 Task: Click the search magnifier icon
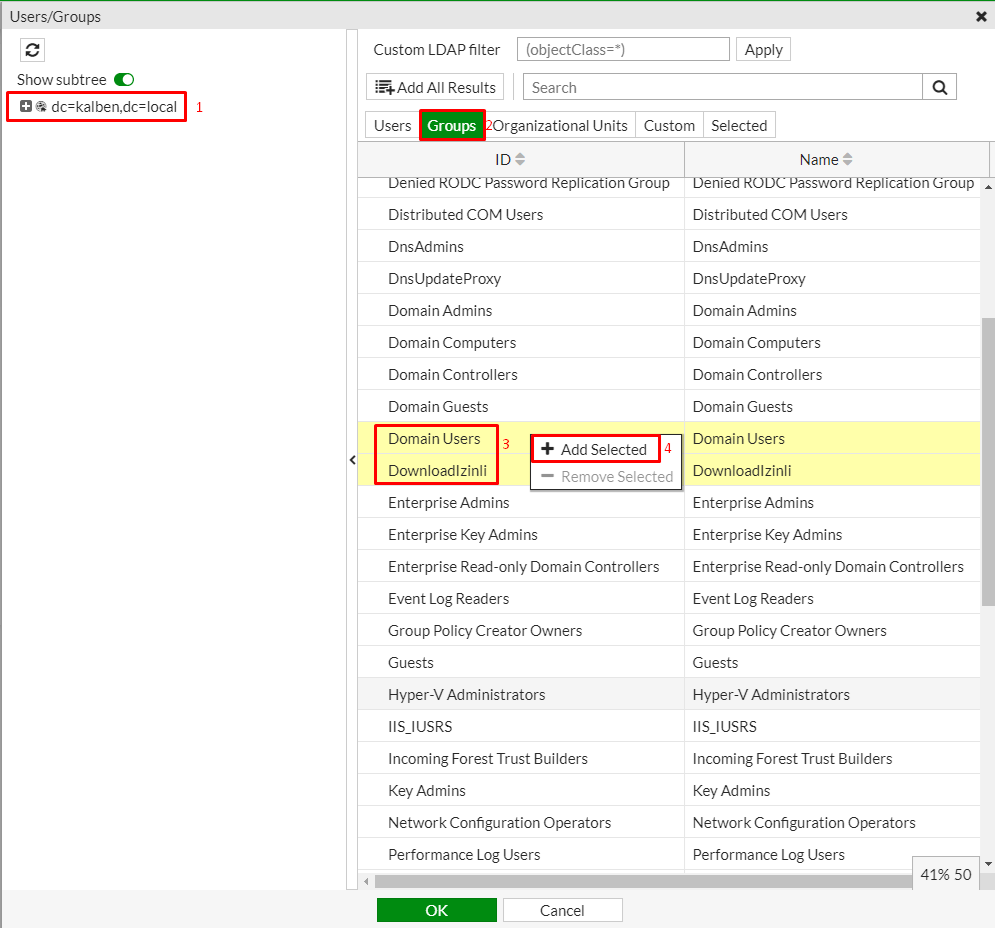point(939,87)
